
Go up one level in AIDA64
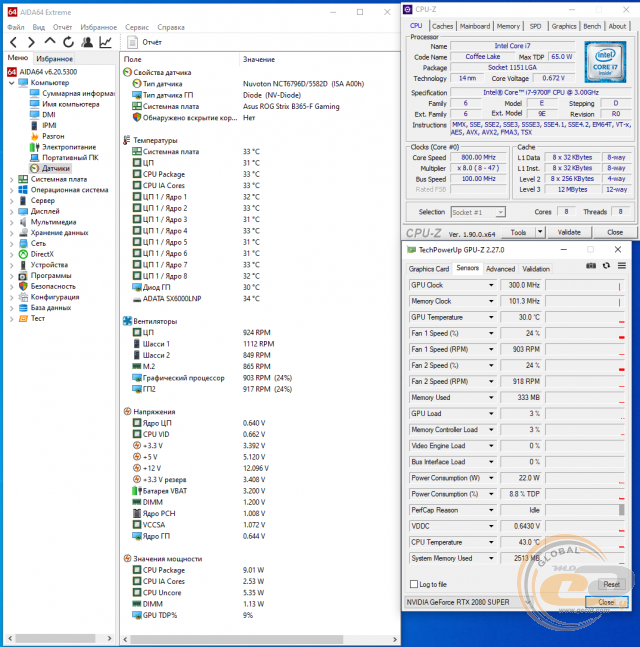pos(50,42)
